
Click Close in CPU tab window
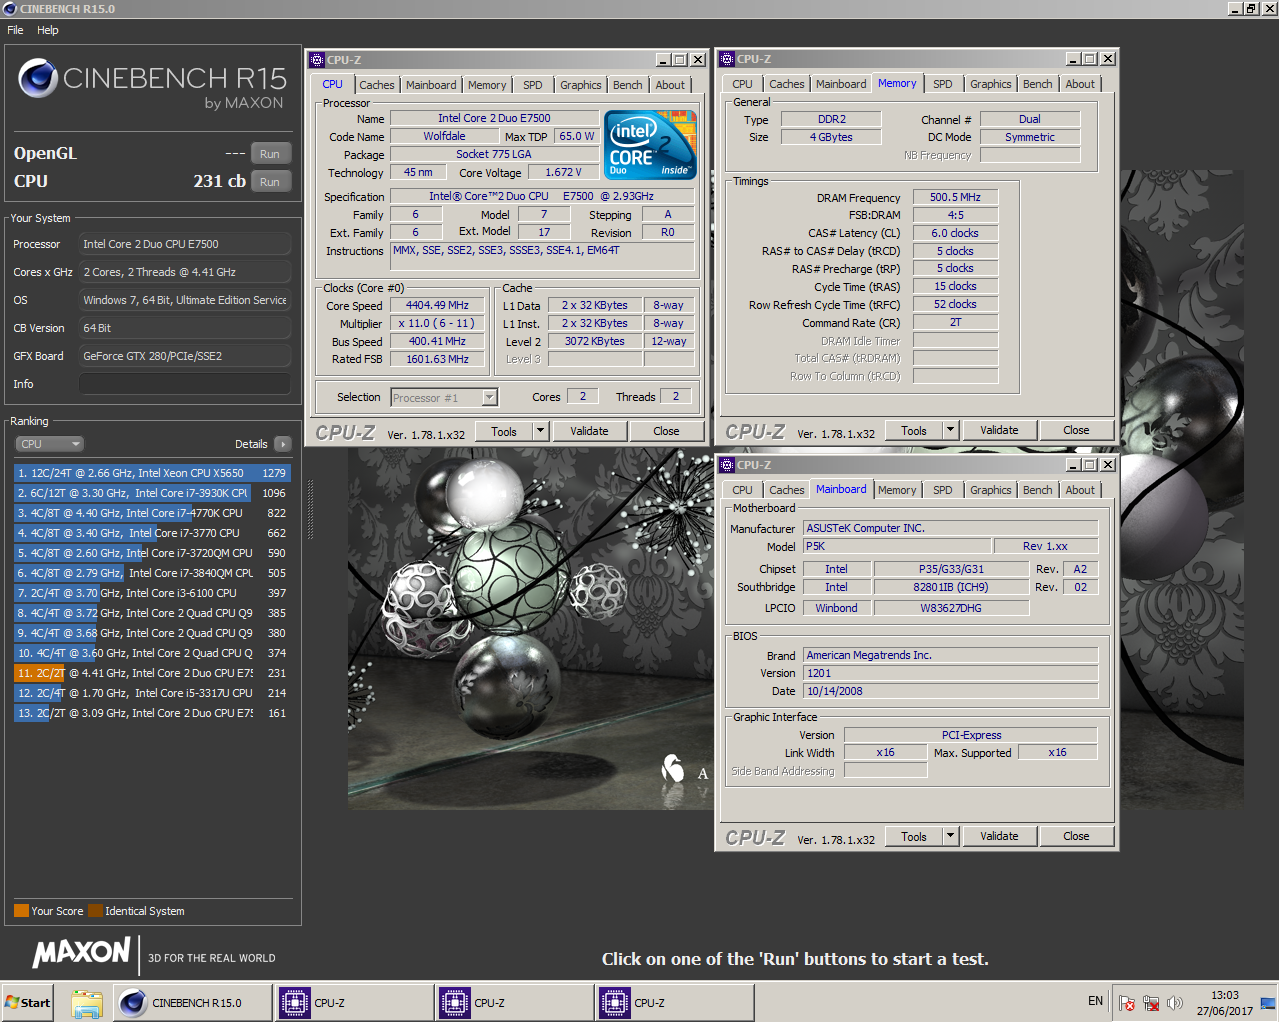tap(667, 431)
